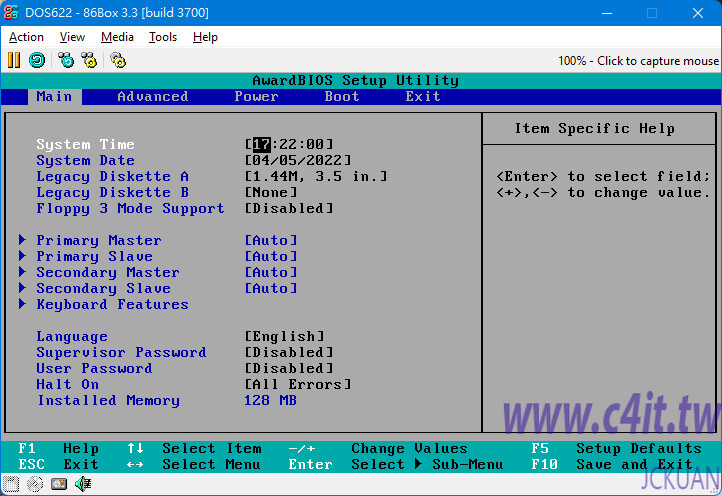Select the Main BIOS tab
722x496 pixels.
pyautogui.click(x=54, y=97)
